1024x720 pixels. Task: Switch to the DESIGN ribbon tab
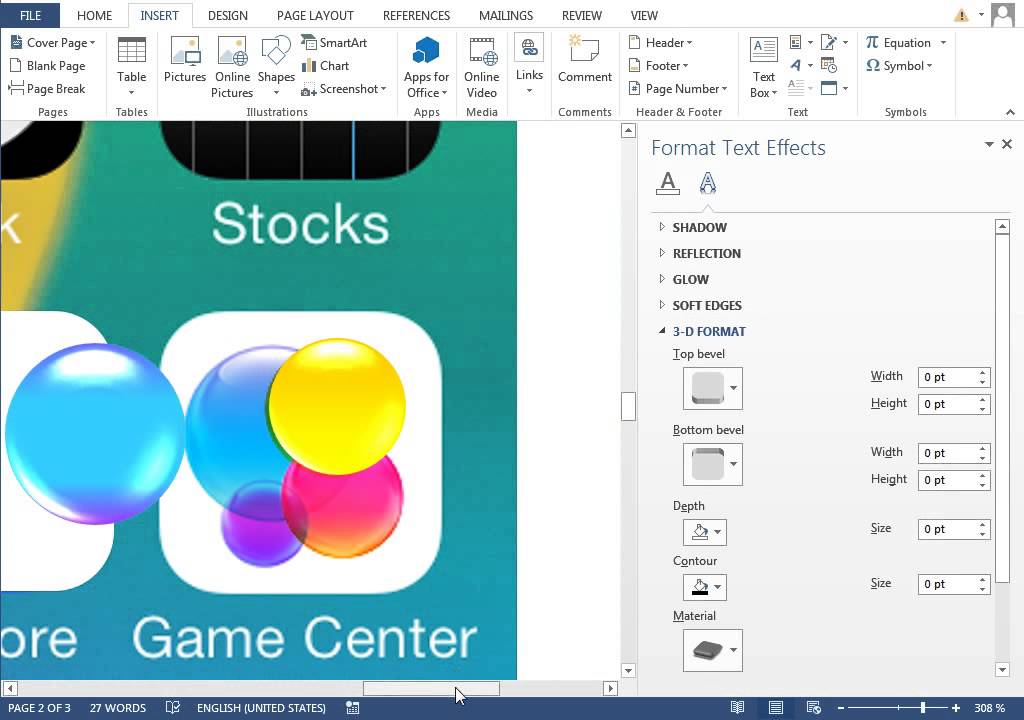(227, 15)
